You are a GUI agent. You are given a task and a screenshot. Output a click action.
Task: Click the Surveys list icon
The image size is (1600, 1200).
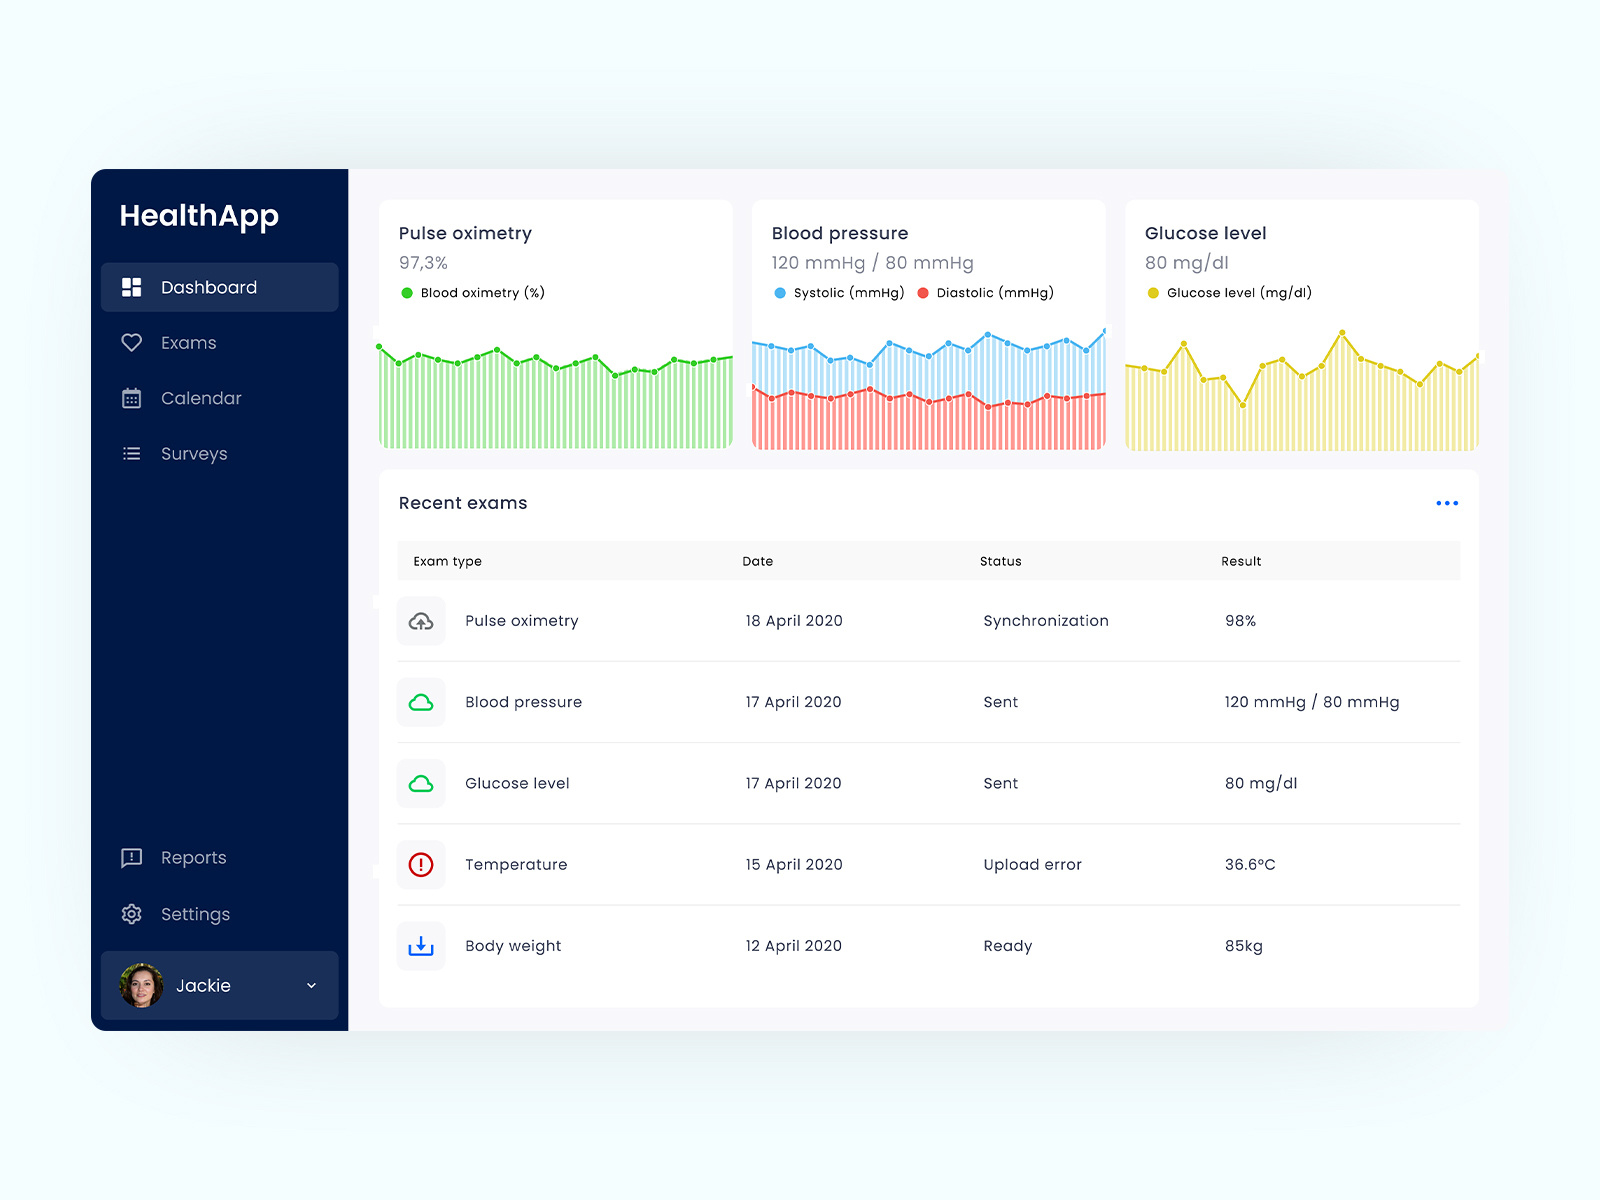tap(132, 453)
